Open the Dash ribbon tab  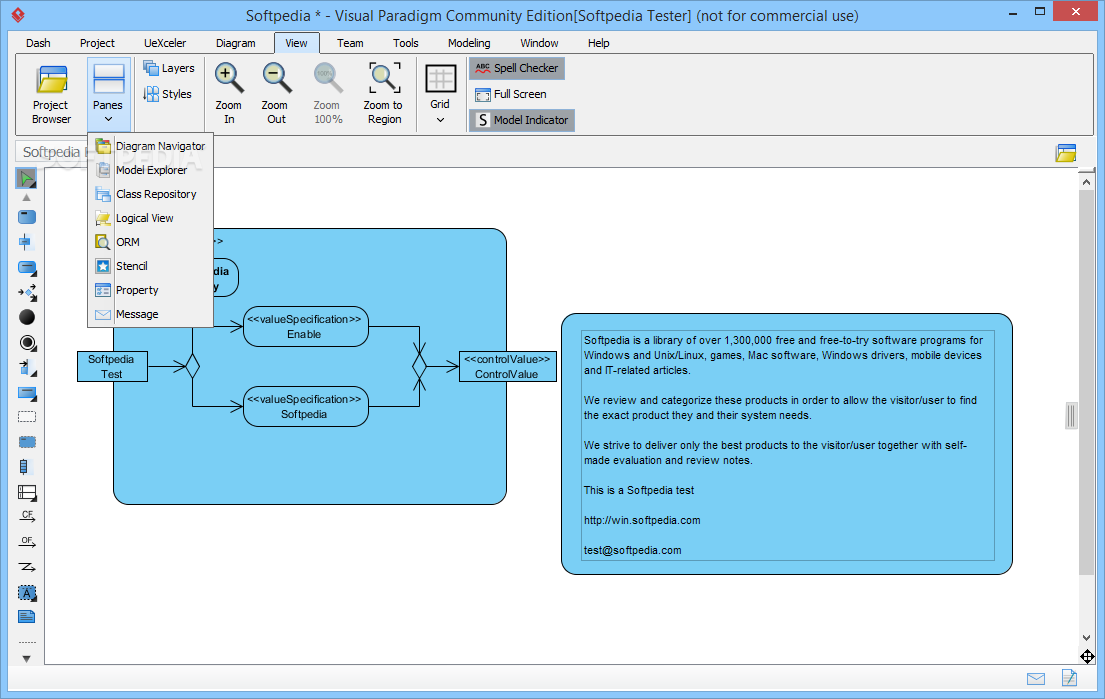coord(38,43)
